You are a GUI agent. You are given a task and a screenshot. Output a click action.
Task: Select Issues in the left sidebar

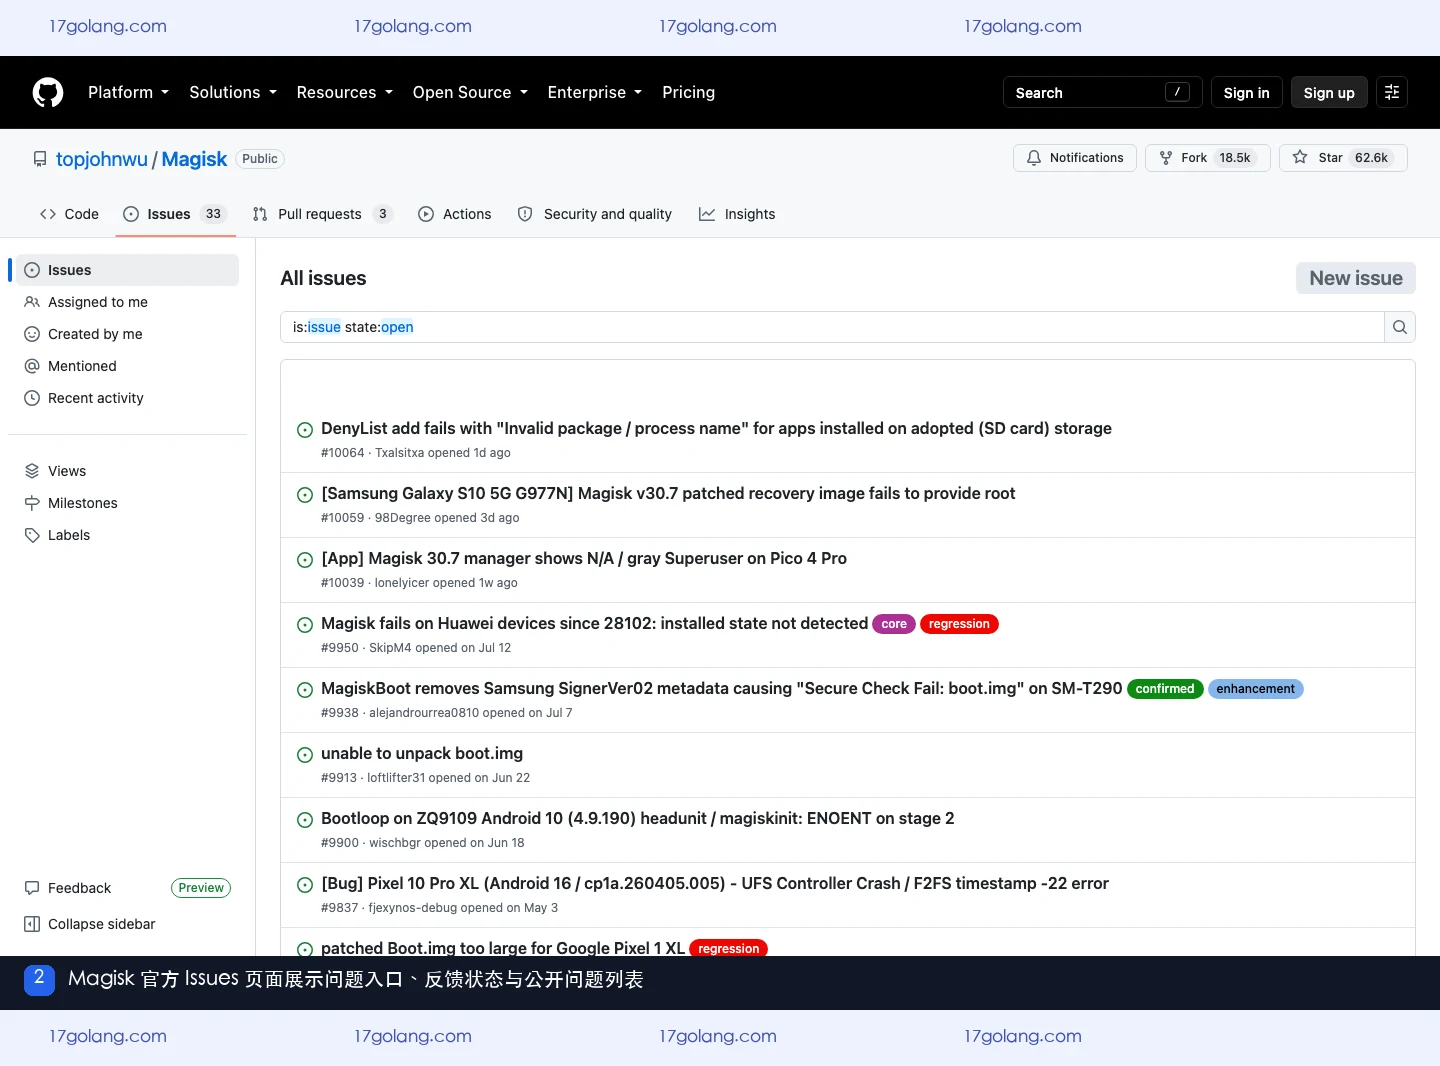pos(128,270)
